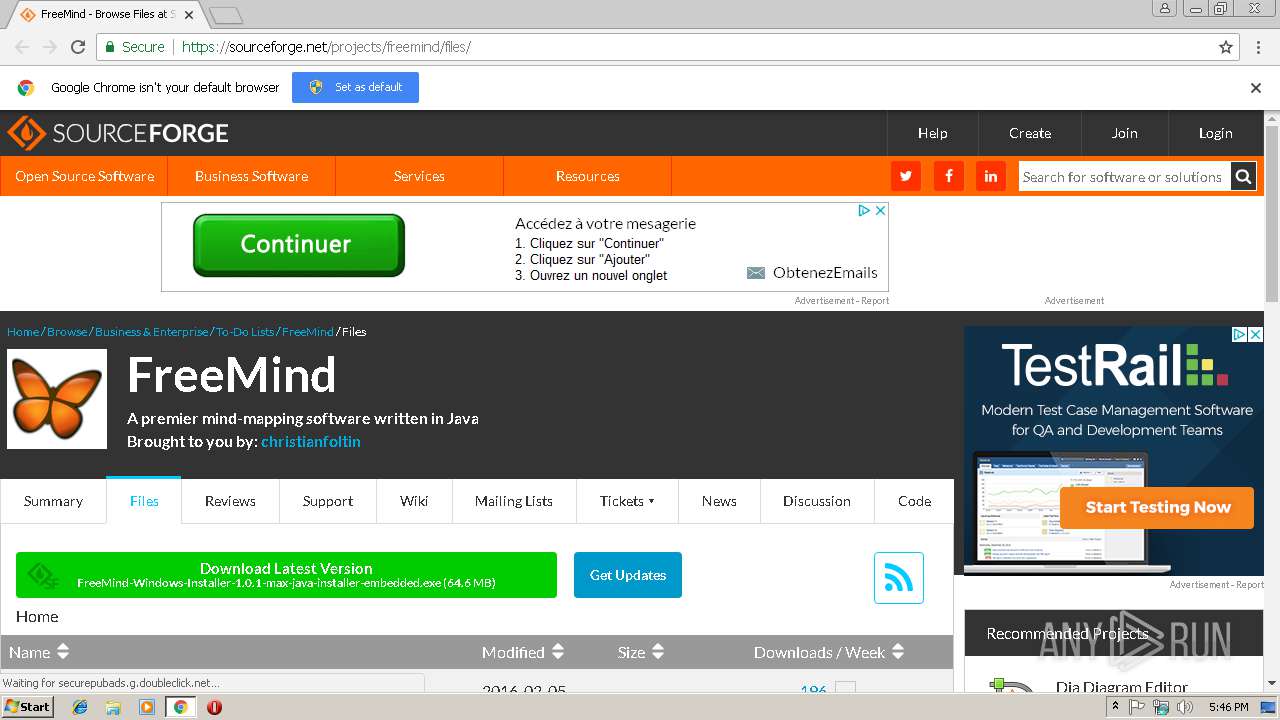Click the red Opera taskbar icon
This screenshot has height=720, width=1280.
tap(214, 707)
